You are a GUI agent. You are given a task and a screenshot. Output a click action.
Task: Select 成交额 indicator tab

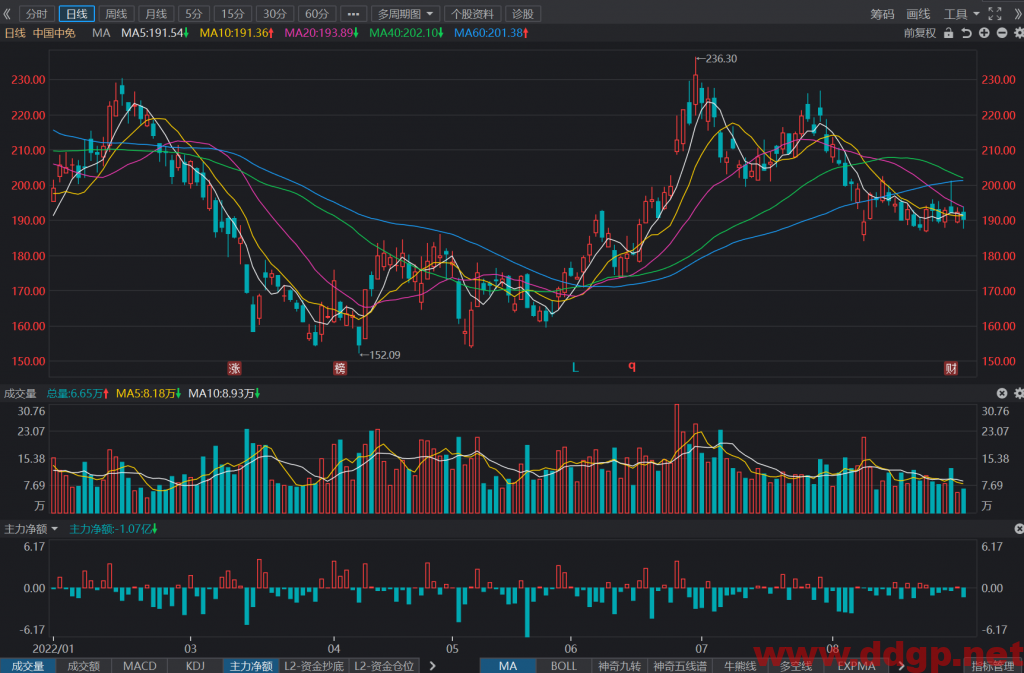84,666
